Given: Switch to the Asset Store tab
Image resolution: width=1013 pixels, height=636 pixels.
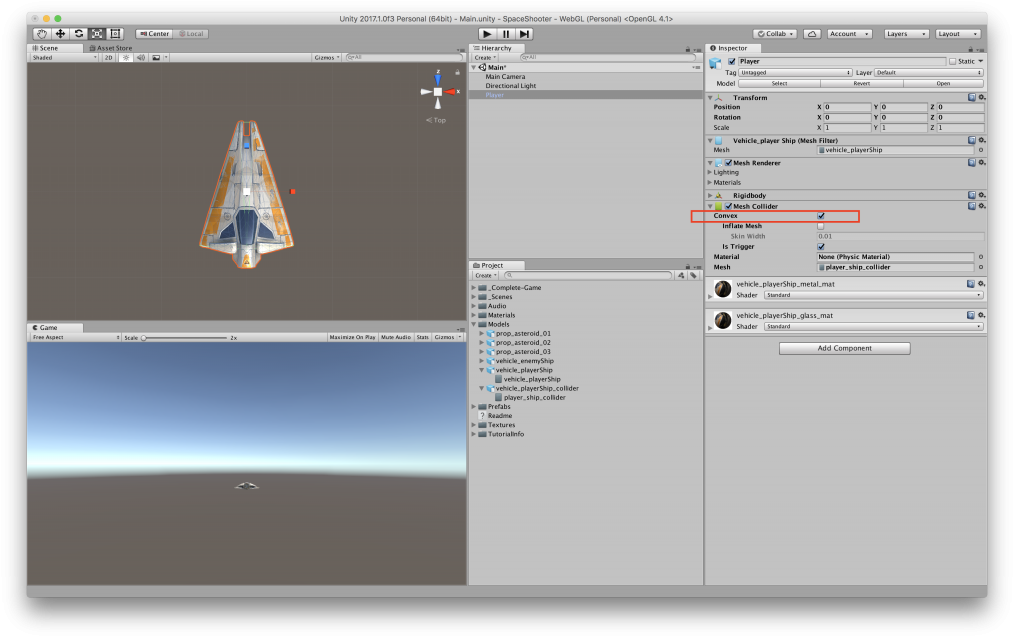Looking at the screenshot, I should tap(110, 47).
